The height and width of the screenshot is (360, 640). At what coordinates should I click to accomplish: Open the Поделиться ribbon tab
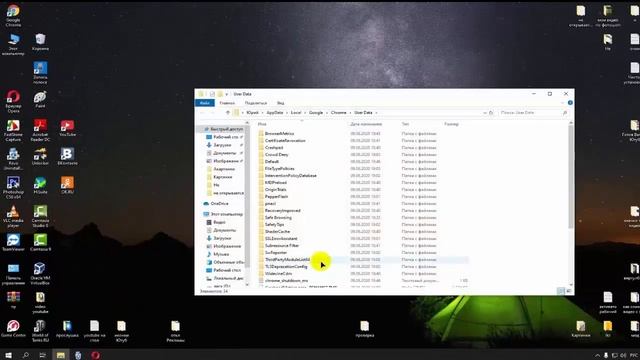coord(256,103)
